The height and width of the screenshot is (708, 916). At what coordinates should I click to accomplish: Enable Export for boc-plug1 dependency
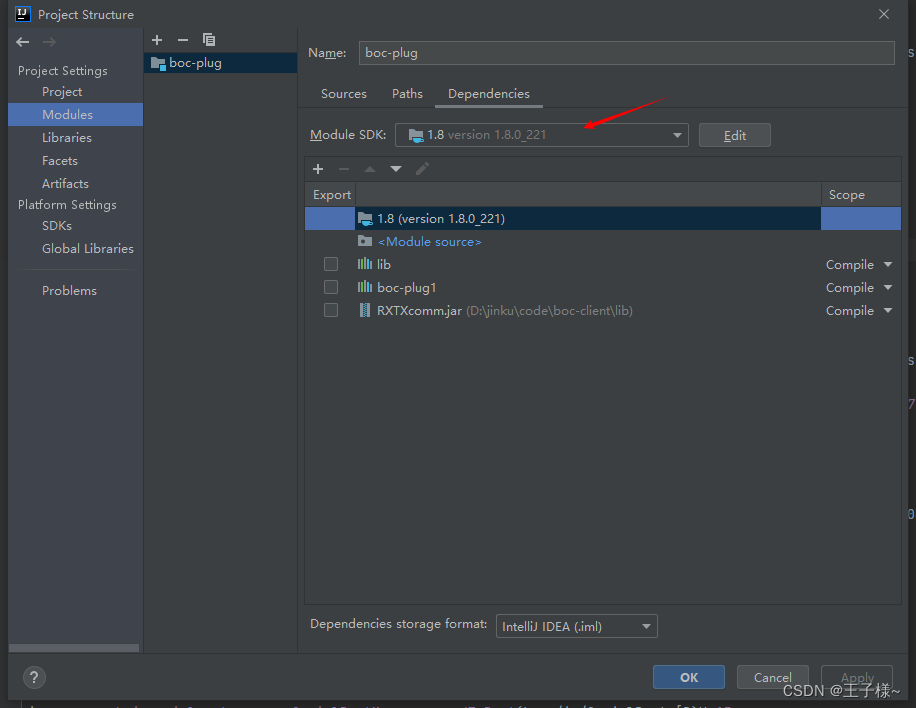tap(331, 287)
